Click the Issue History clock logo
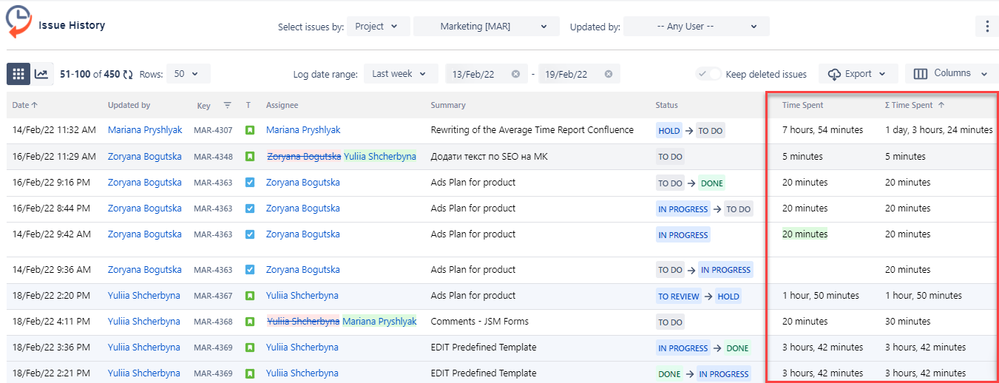999x383 pixels. [18, 24]
